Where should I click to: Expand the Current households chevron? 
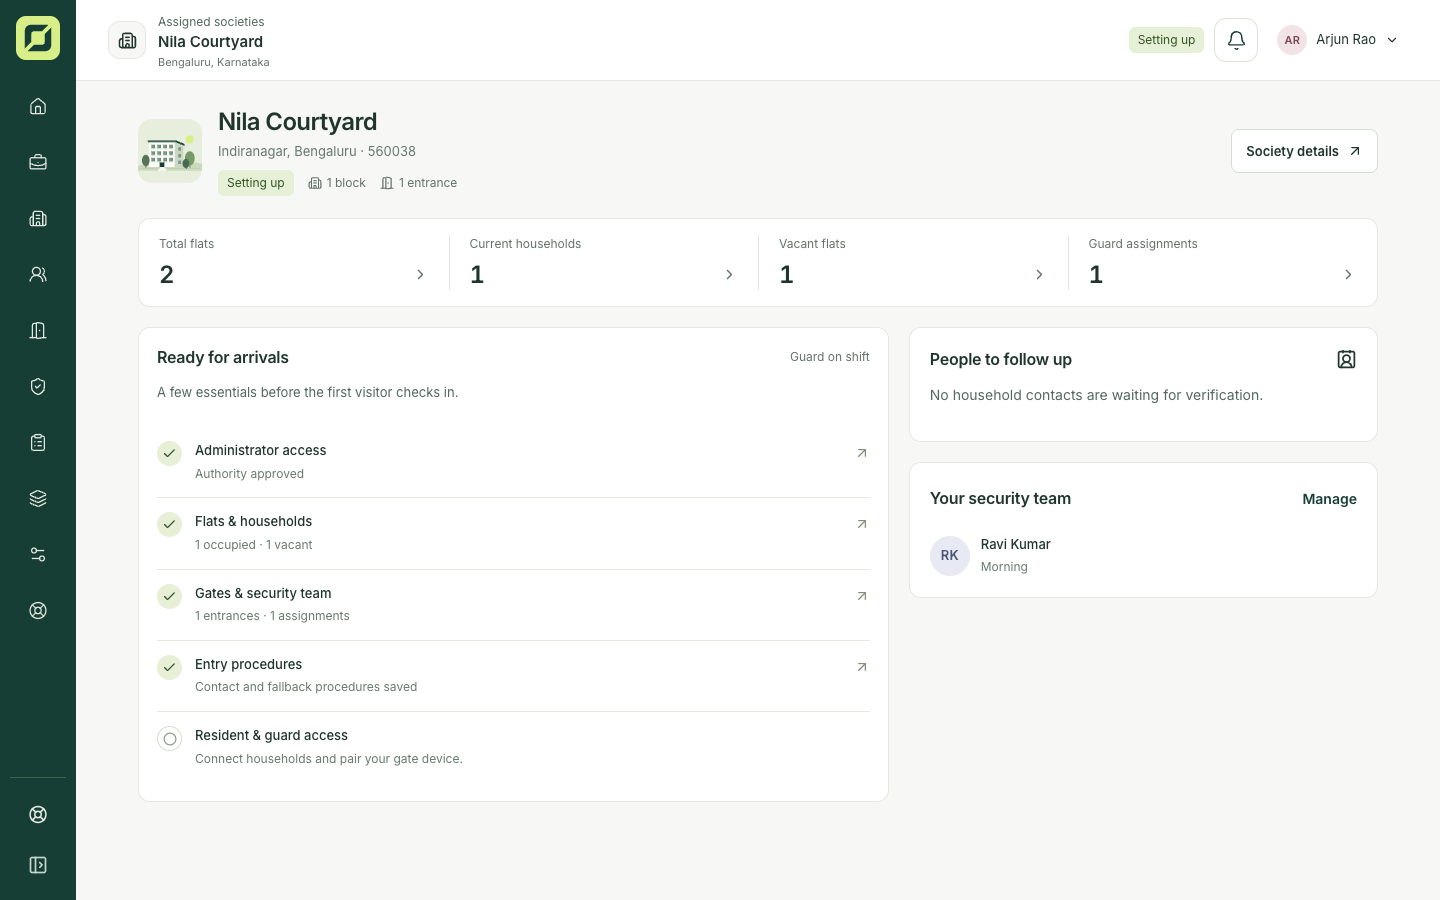729,274
